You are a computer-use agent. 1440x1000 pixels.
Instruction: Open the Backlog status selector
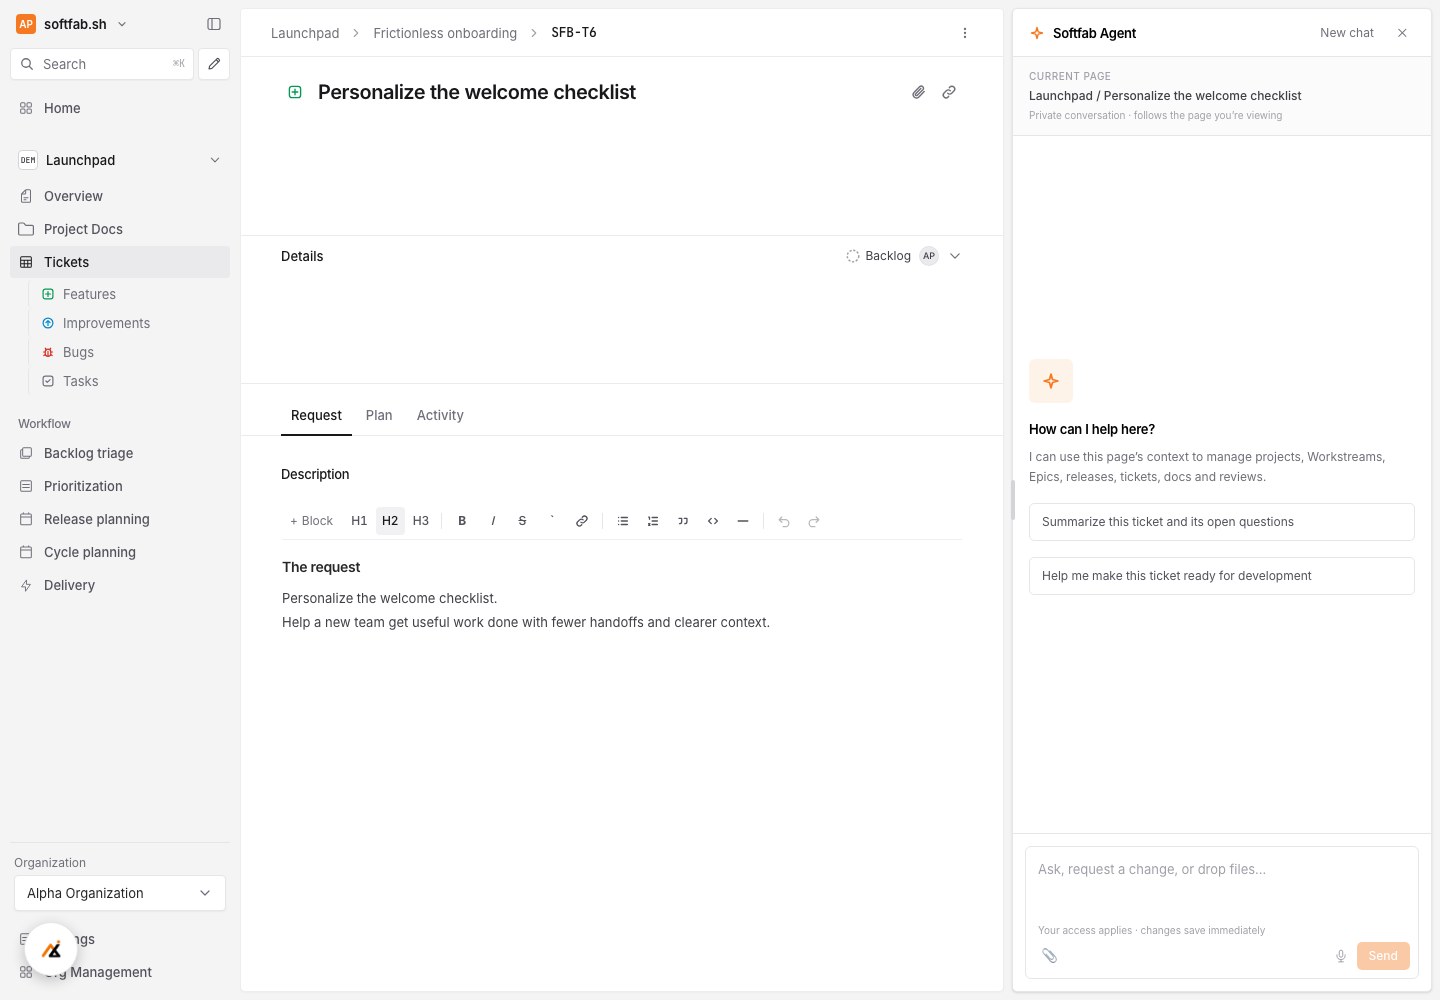[x=879, y=256]
